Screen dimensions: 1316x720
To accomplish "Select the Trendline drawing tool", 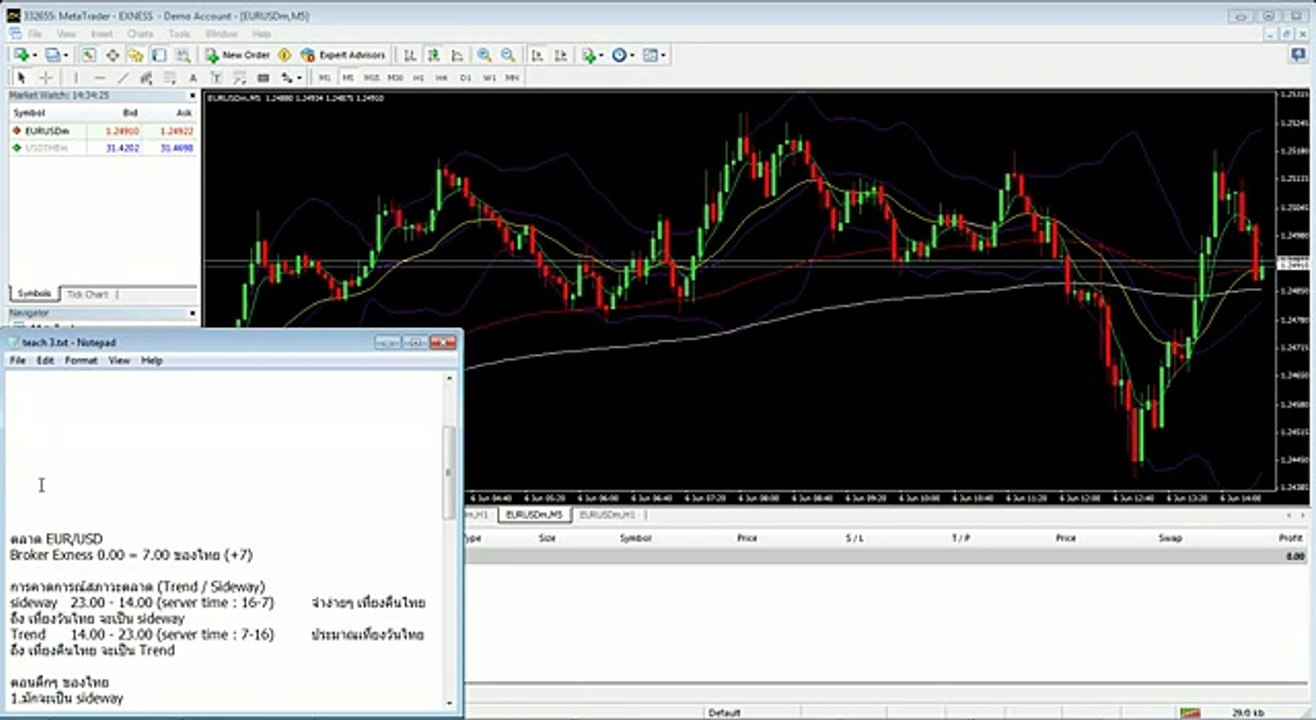I will pos(123,77).
